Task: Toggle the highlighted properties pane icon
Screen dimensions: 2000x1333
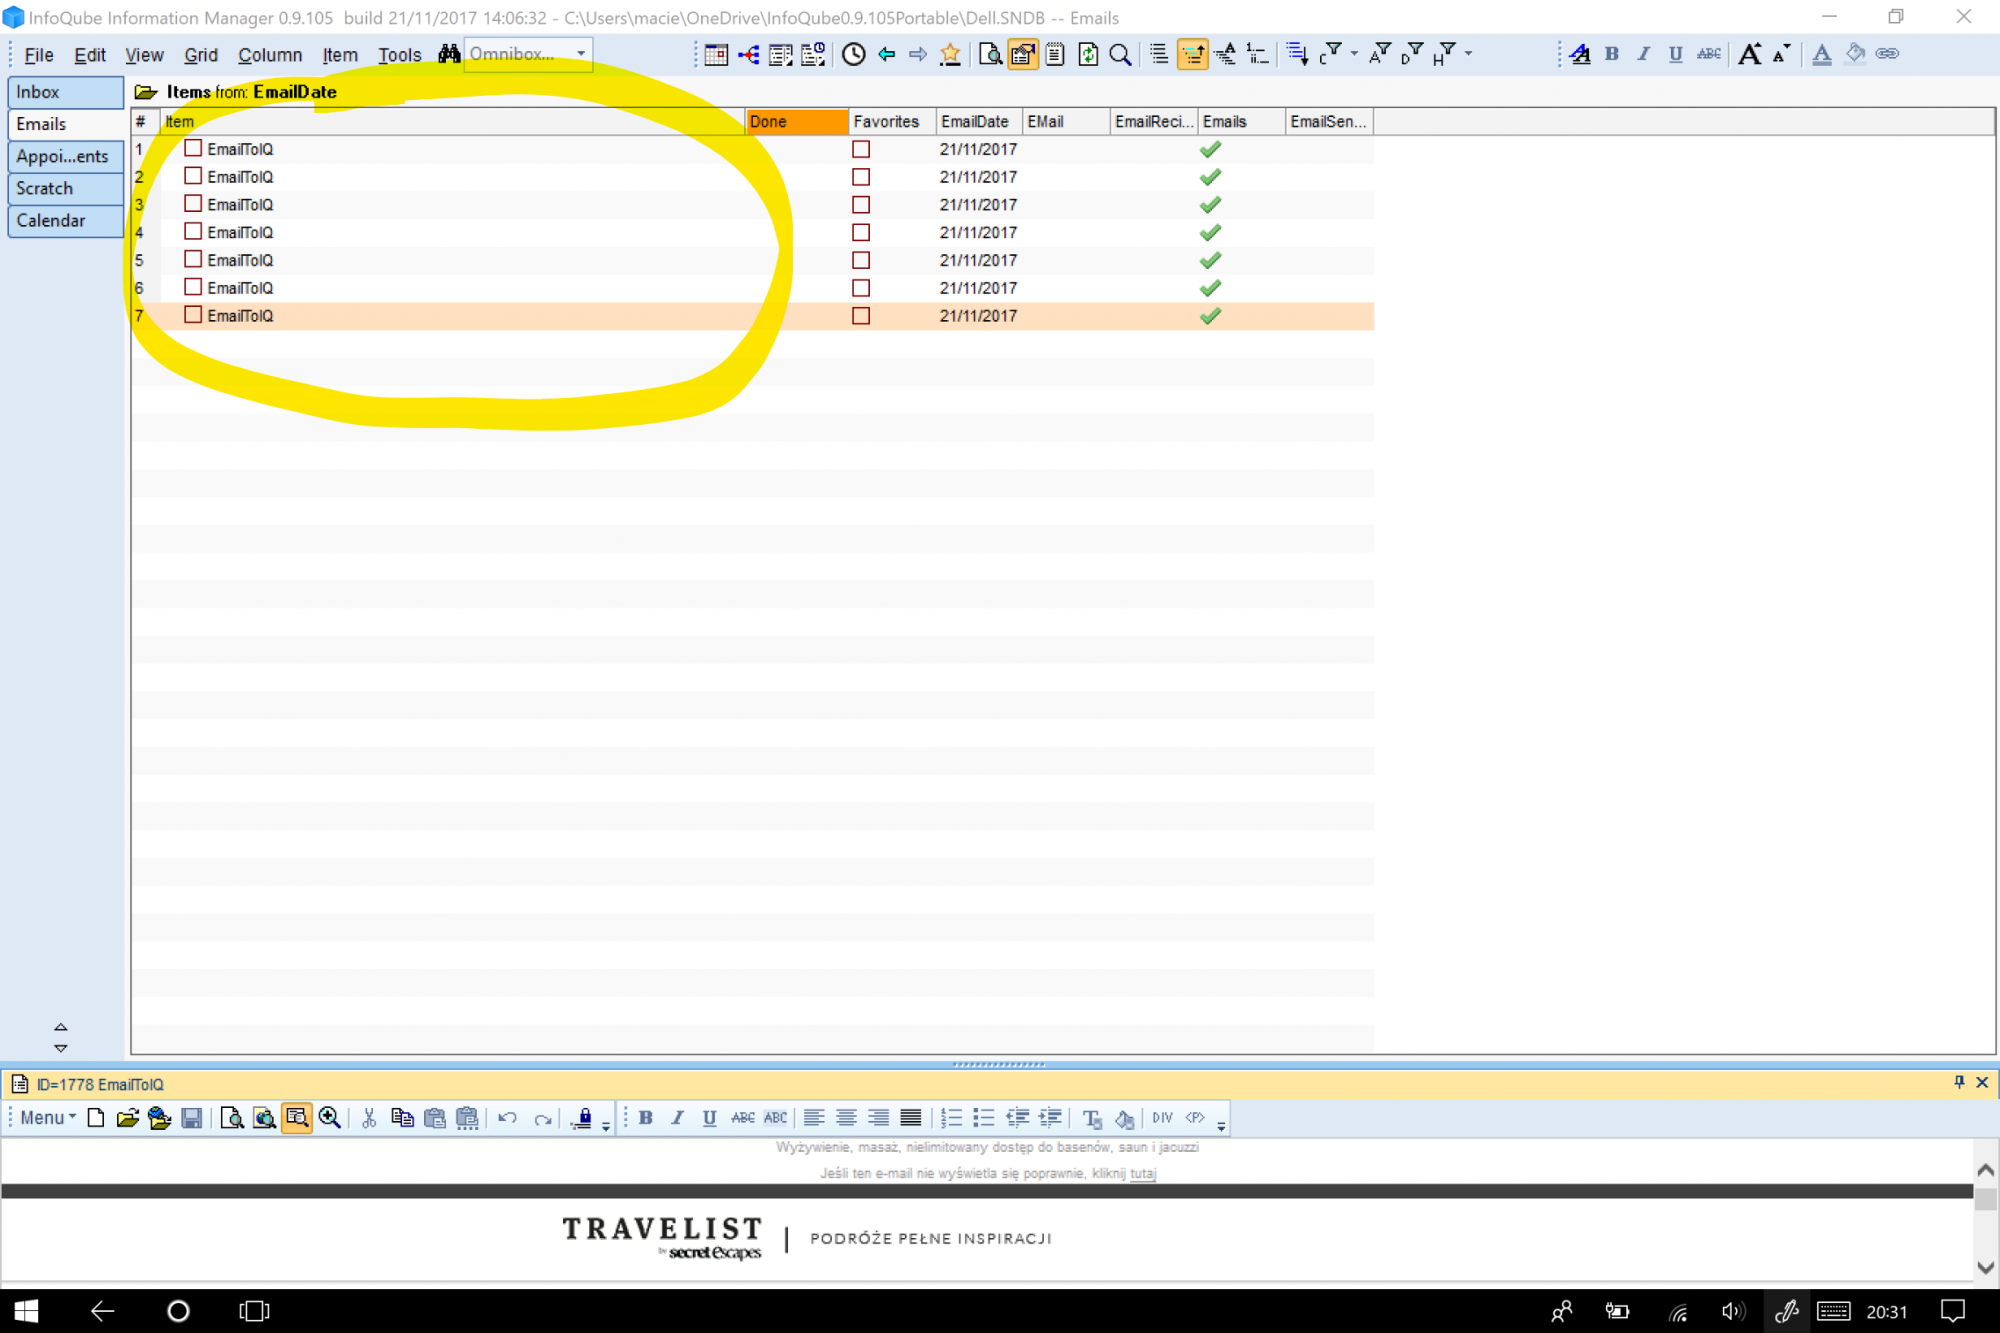Action: (x=1022, y=55)
